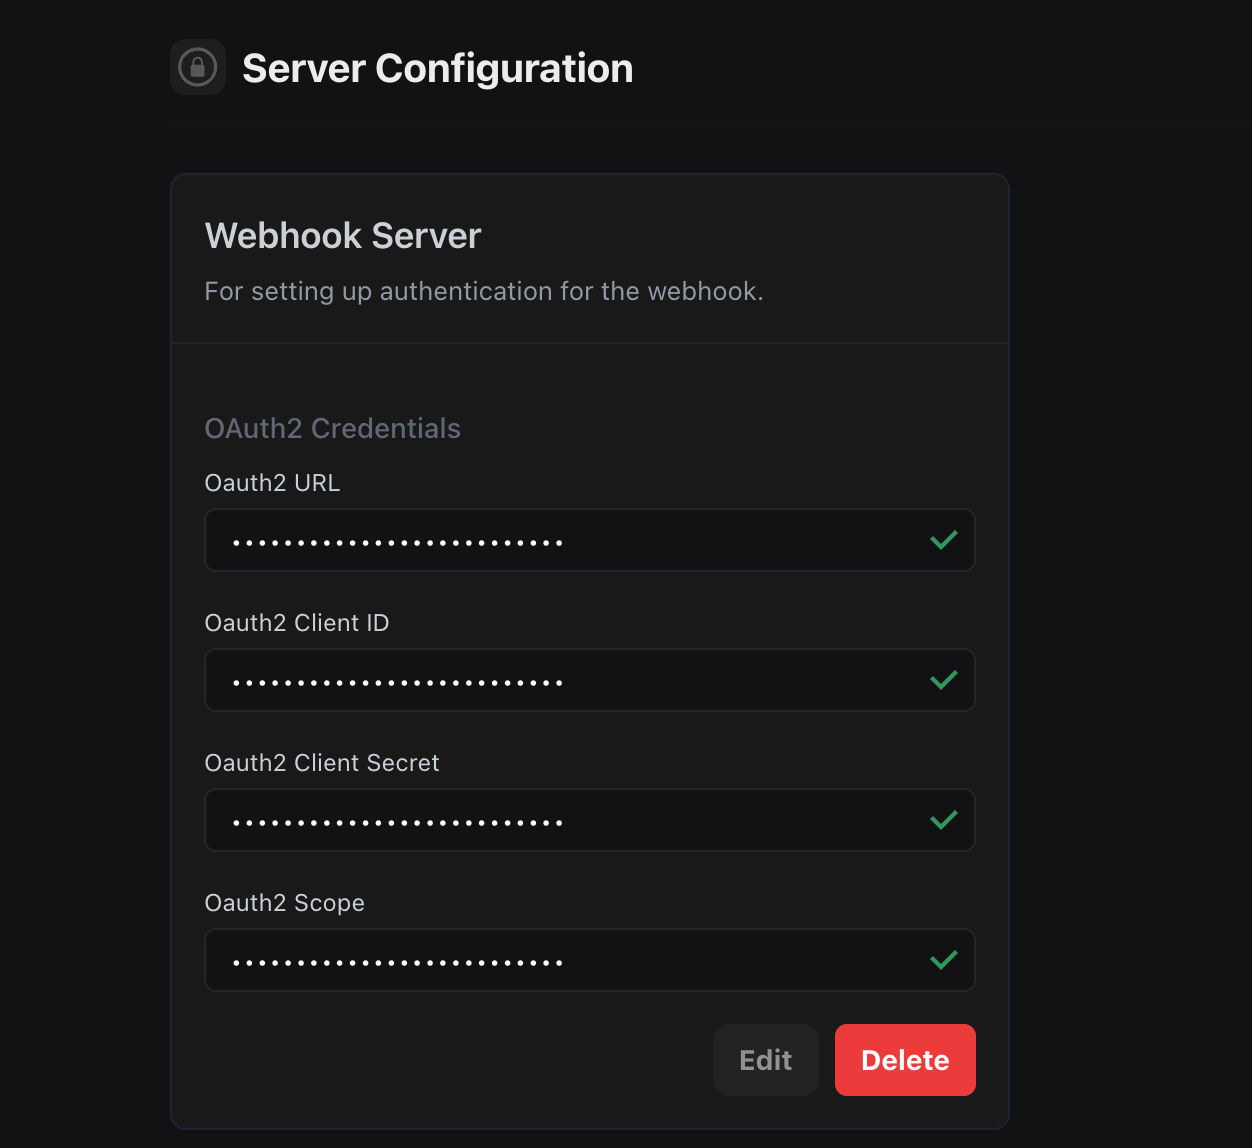Click the Oauth2 Client ID label
This screenshot has height=1148, width=1252.
point(297,623)
